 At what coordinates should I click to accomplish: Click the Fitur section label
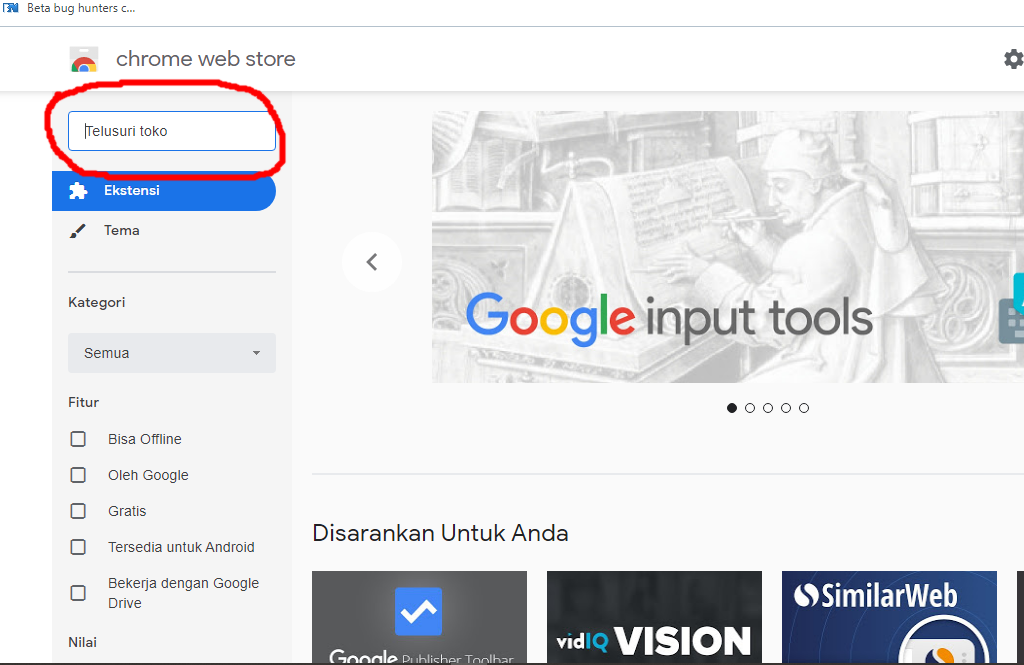(84, 402)
